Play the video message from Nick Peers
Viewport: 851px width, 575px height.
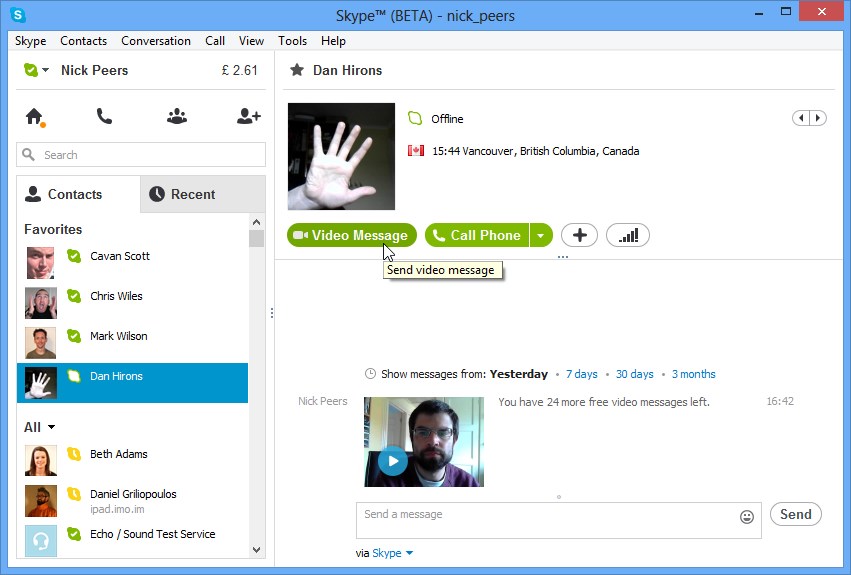392,461
